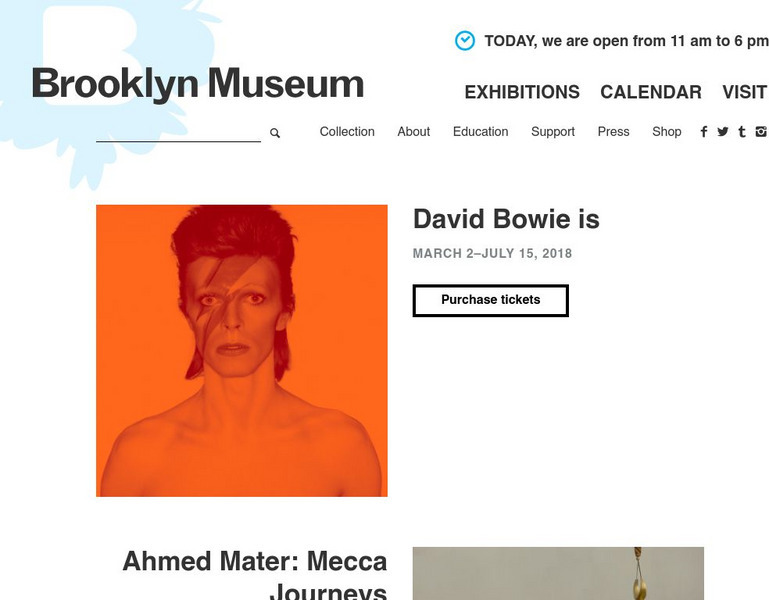
Task: Open the EXHIBITIONS menu
Action: 522,92
